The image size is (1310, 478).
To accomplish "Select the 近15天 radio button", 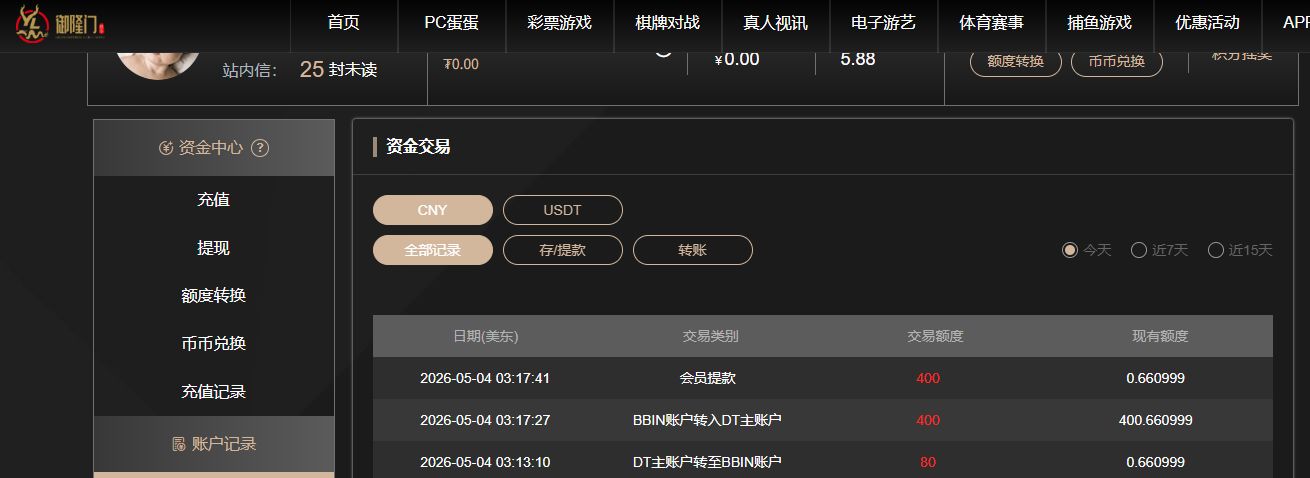I will click(1216, 250).
